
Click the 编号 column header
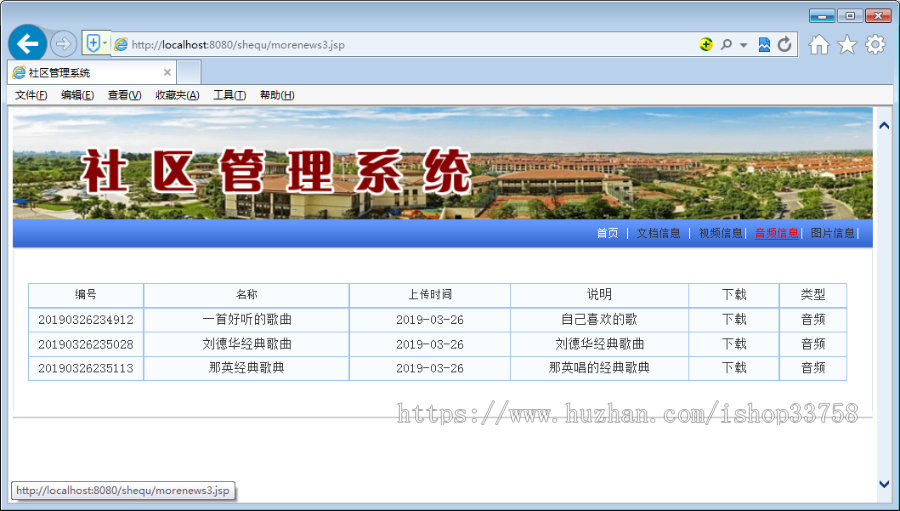(86, 295)
